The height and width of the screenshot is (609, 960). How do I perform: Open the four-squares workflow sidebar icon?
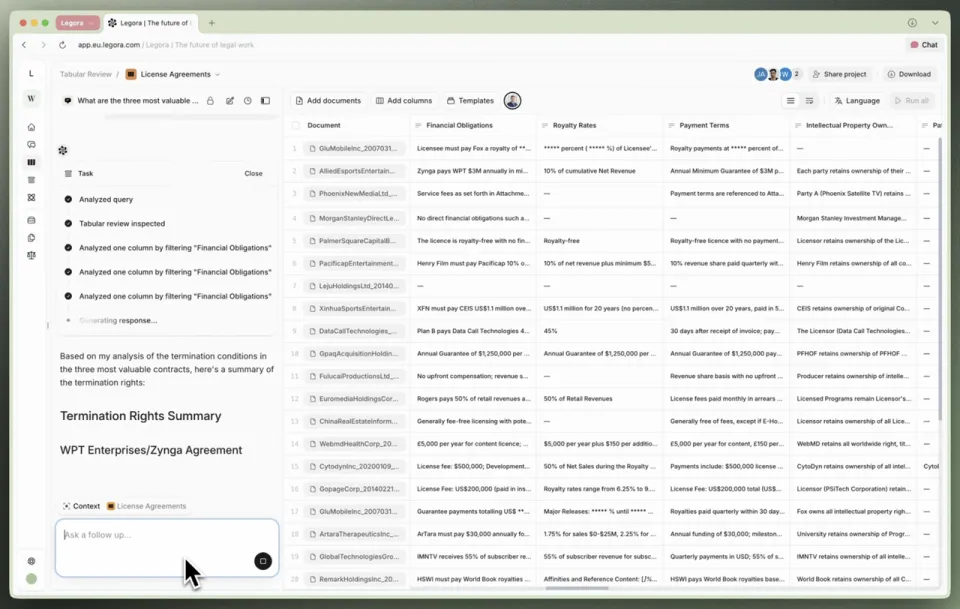click(x=31, y=198)
